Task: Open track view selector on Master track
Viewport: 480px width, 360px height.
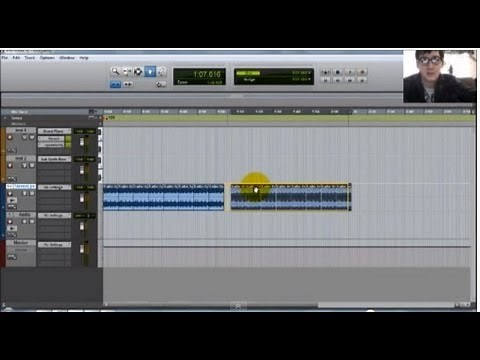Action: pos(12,257)
